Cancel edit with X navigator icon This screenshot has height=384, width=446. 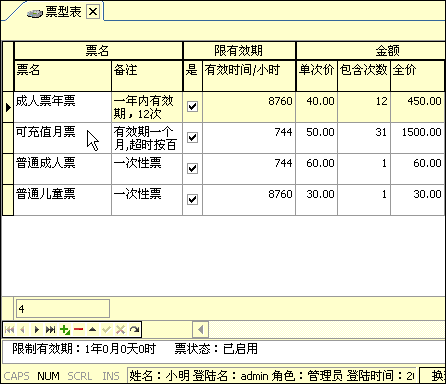click(x=120, y=330)
